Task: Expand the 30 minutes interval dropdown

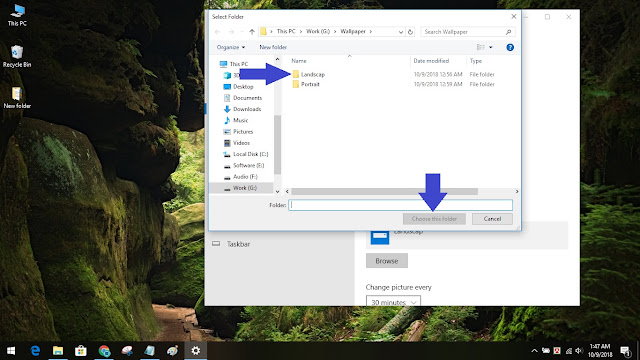Action: (x=393, y=302)
